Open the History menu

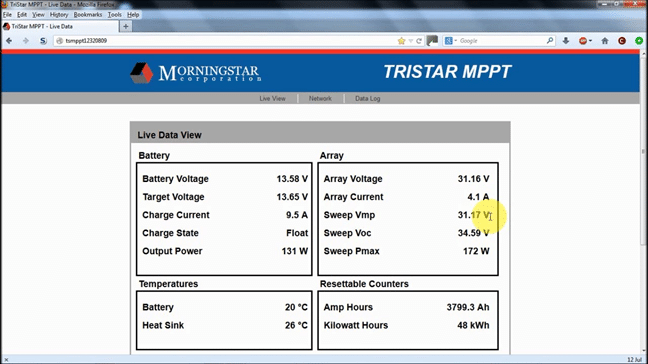(x=59, y=14)
